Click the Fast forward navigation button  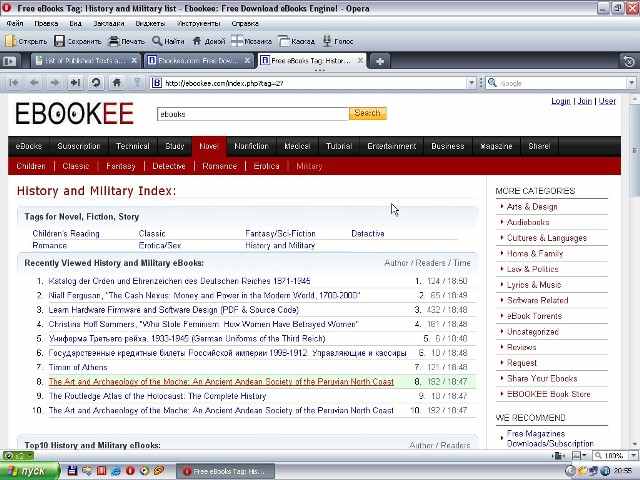tap(75, 83)
